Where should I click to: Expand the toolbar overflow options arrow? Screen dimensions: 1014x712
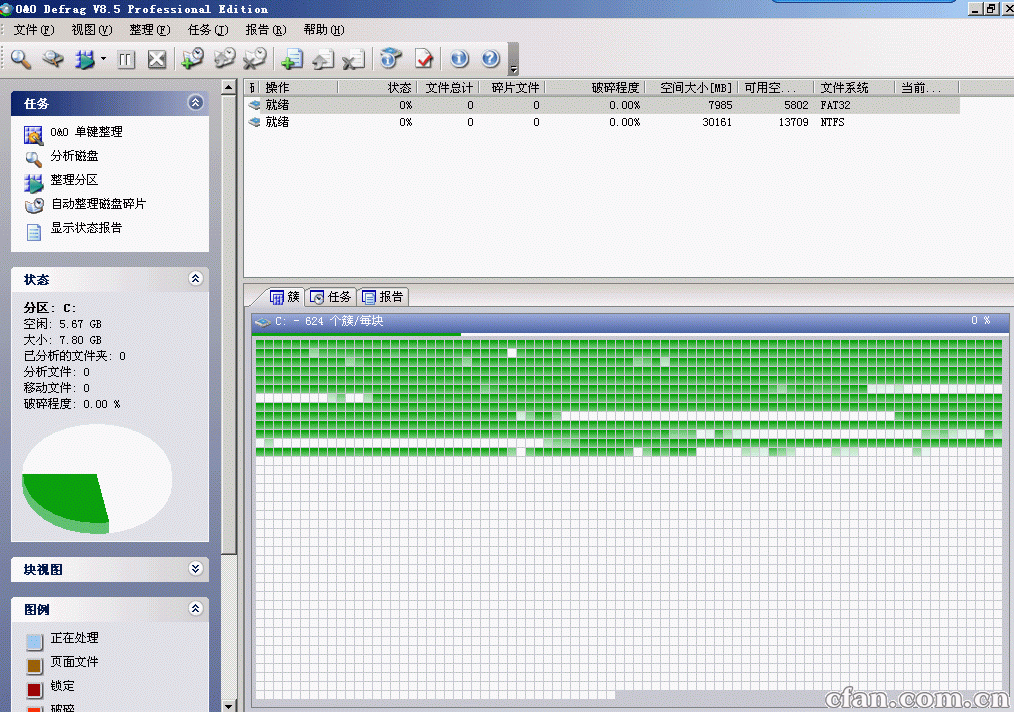[x=513, y=69]
